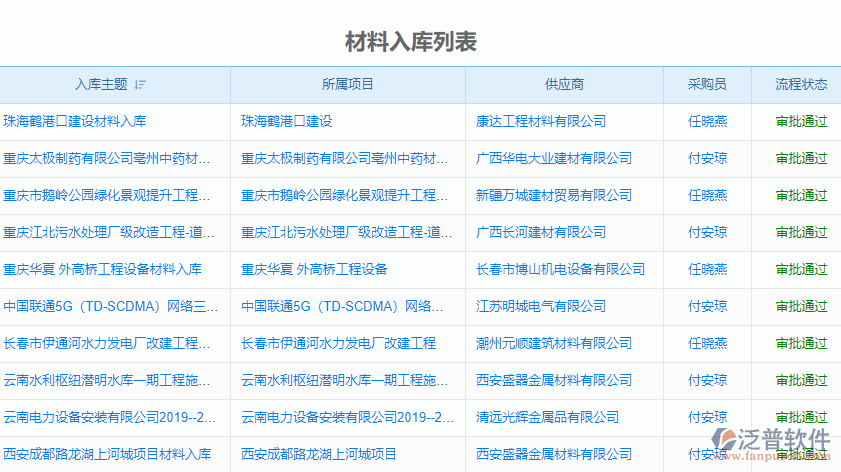
Task: Click 审批通过 status in 重庆市鹅岭公园 row
Action: coord(802,196)
